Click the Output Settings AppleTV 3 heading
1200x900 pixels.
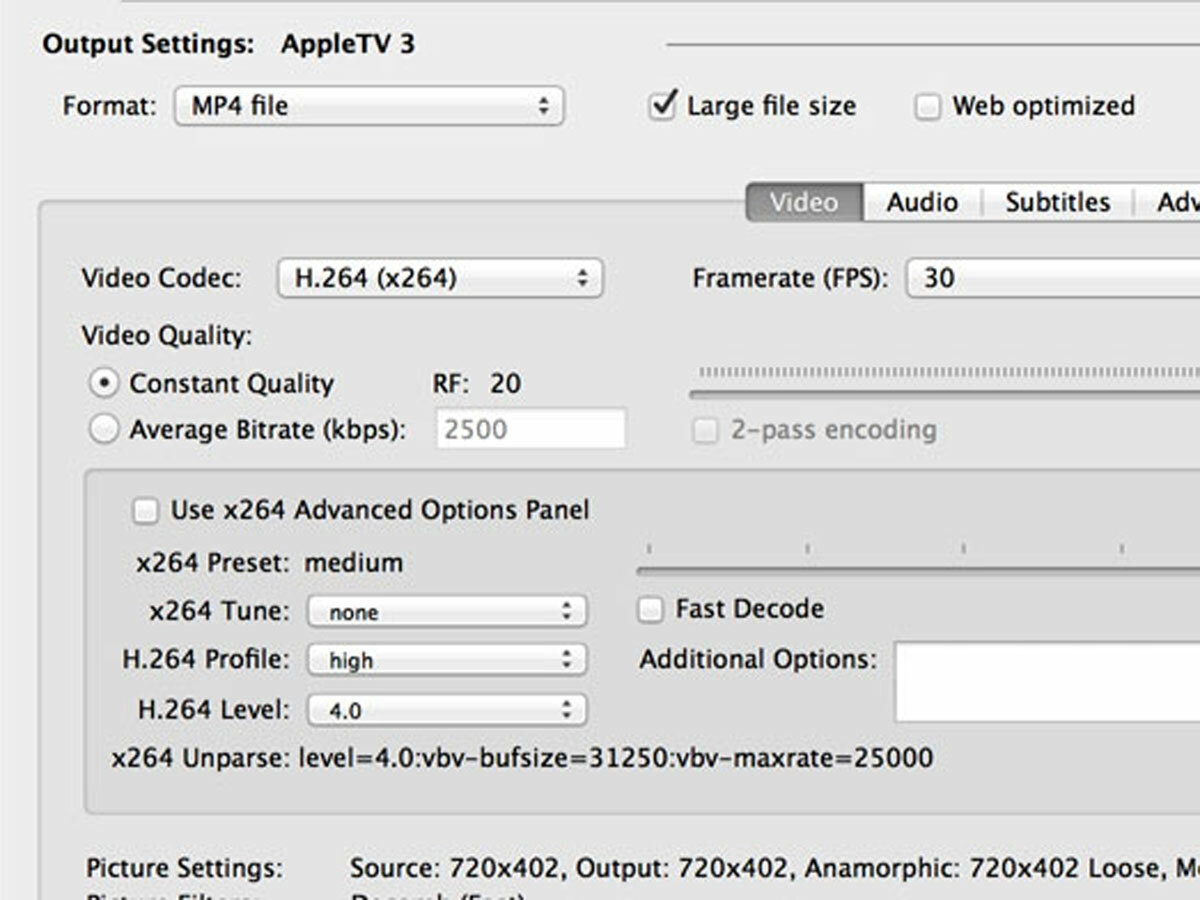[228, 45]
